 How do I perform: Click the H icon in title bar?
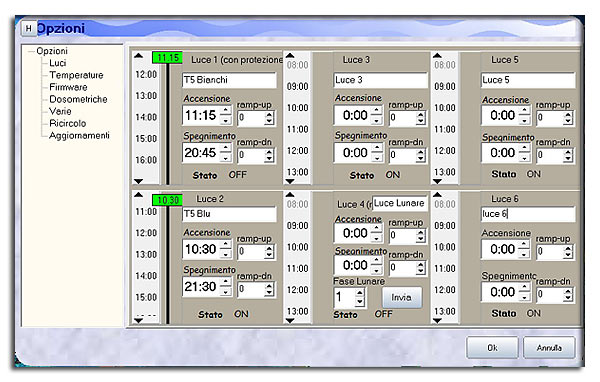28,28
